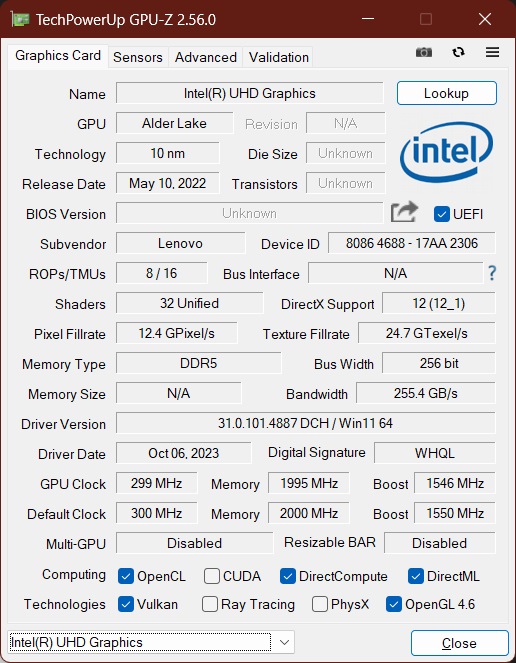
Task: Click the Intel logo image
Action: (x=446, y=152)
